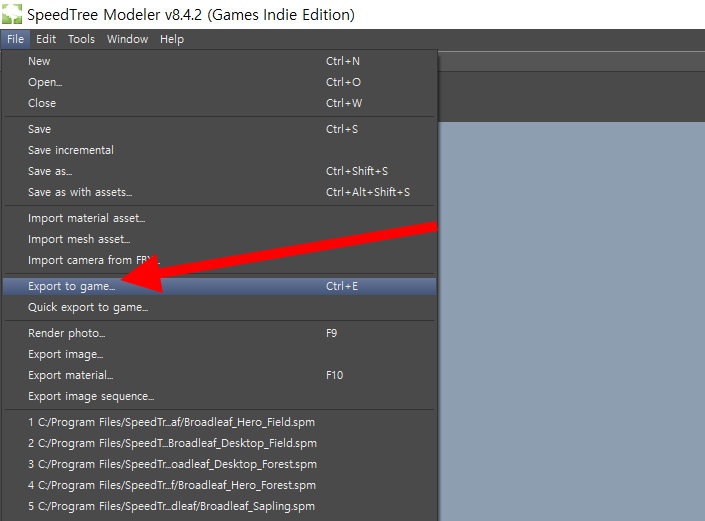Screen dimensions: 705x521
Task: Open the Tools menu
Action: click(81, 40)
